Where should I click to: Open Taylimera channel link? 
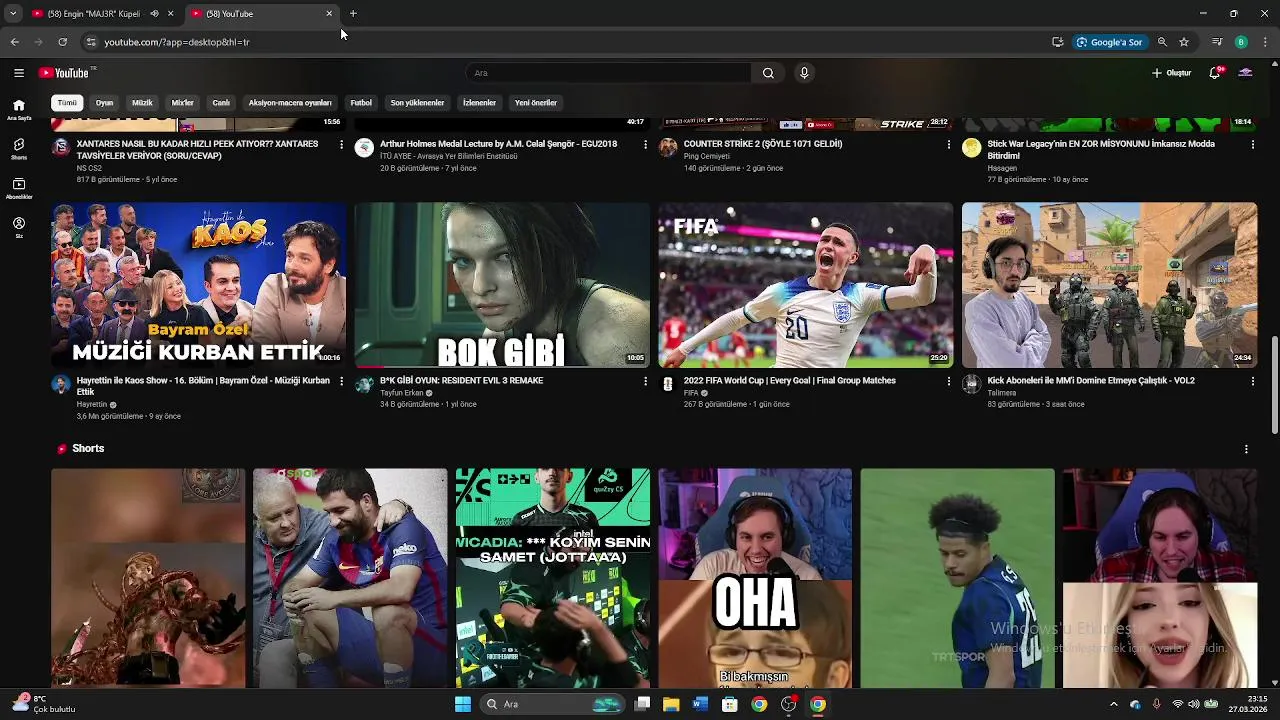click(x=1002, y=393)
